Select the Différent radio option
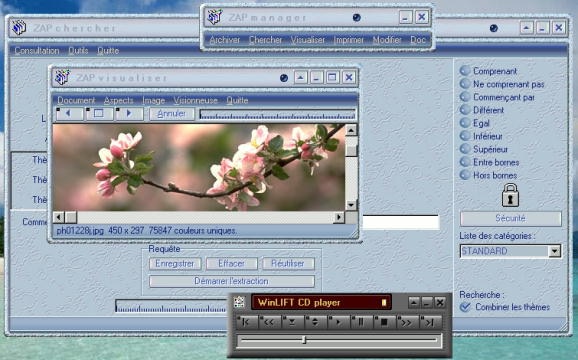Screen dimensions: 578x360 point(465,110)
